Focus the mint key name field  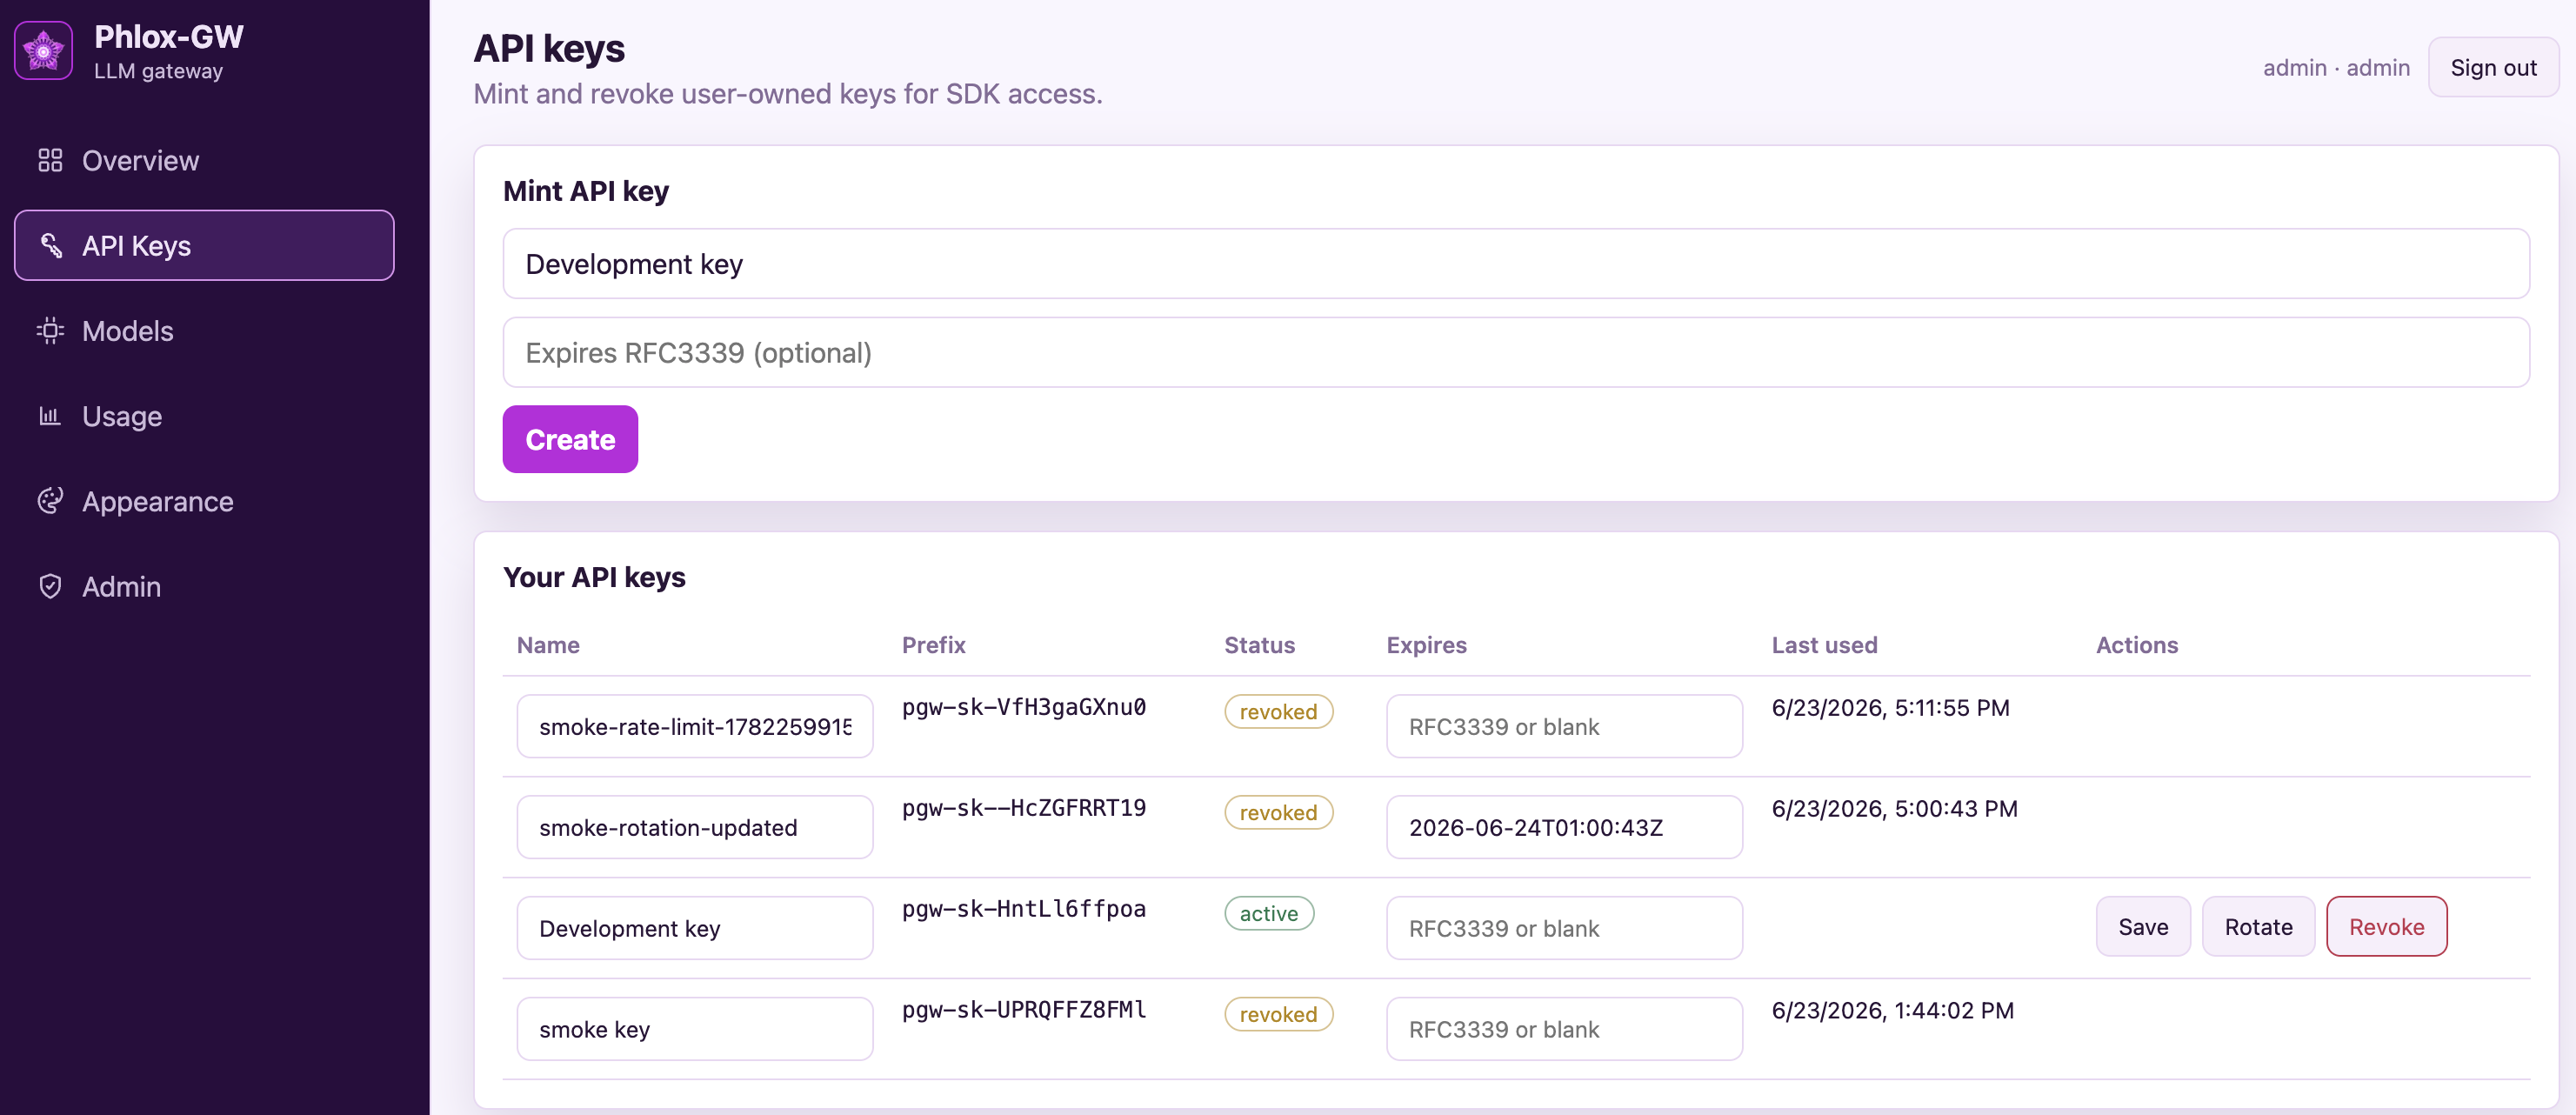coord(1516,264)
